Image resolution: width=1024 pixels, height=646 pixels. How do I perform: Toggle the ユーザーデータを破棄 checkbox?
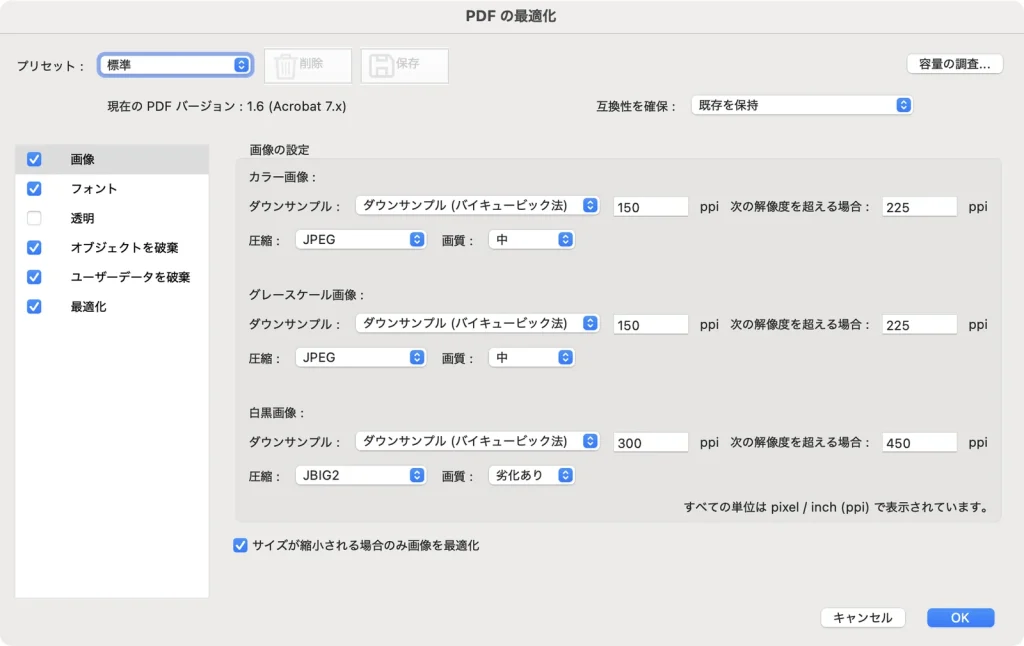pyautogui.click(x=34, y=277)
